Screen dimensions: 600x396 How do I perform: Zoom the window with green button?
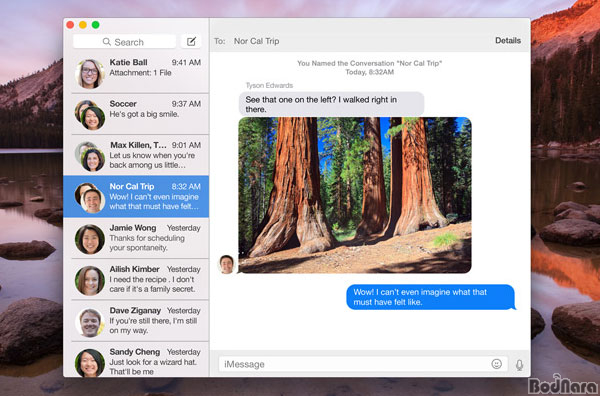coord(95,25)
